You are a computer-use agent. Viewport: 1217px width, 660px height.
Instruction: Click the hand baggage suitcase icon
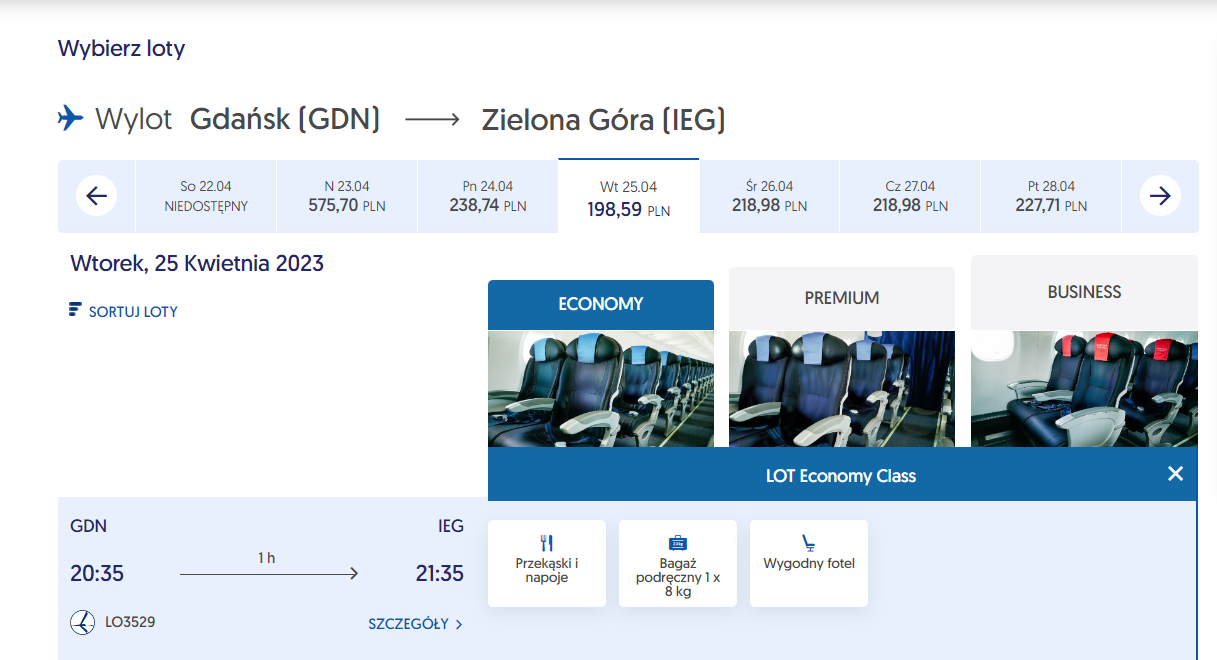pos(677,543)
